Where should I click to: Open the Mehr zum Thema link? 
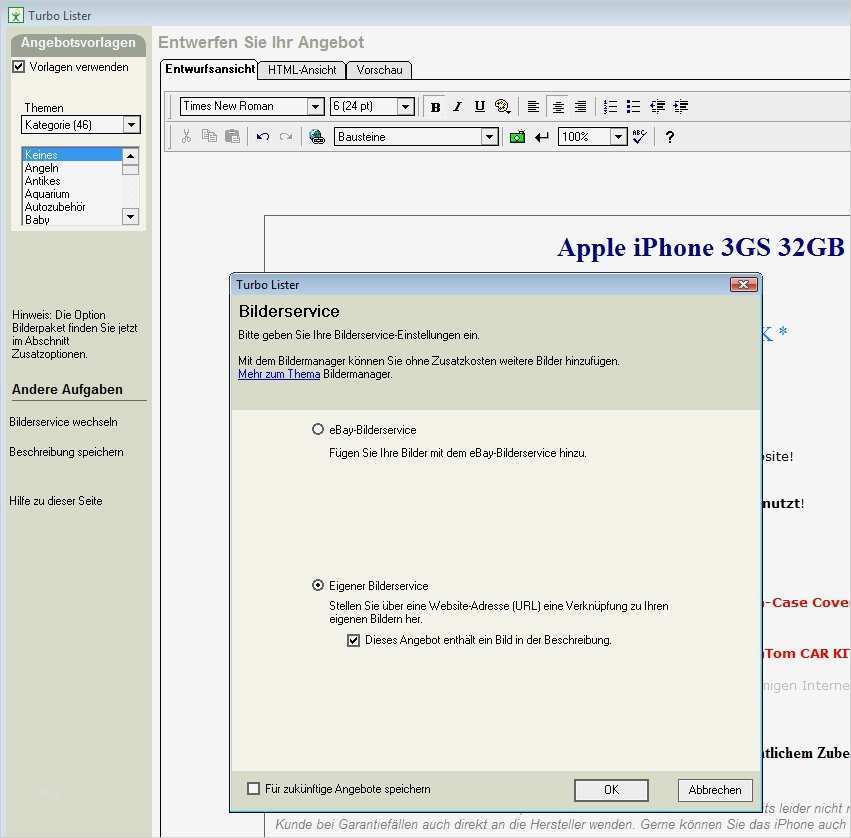click(x=279, y=374)
